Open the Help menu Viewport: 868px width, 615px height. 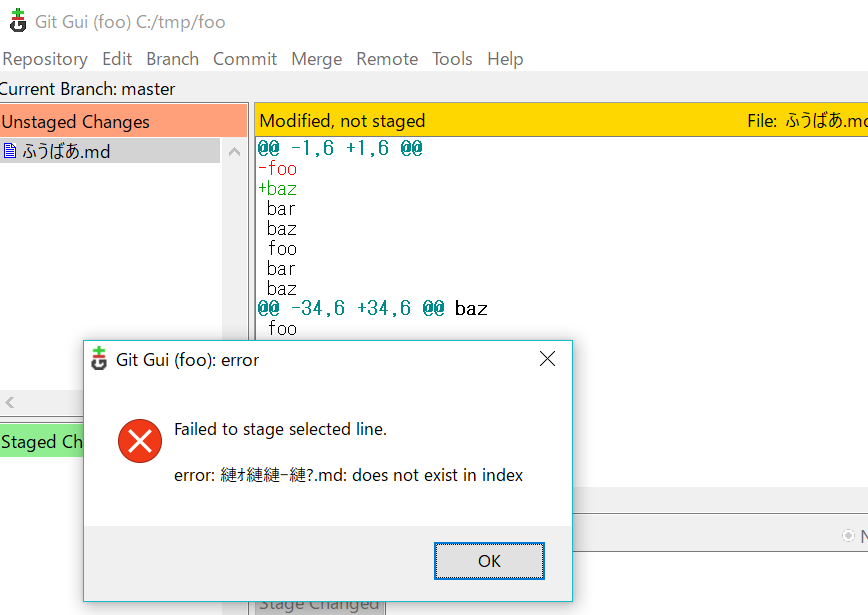pos(505,59)
